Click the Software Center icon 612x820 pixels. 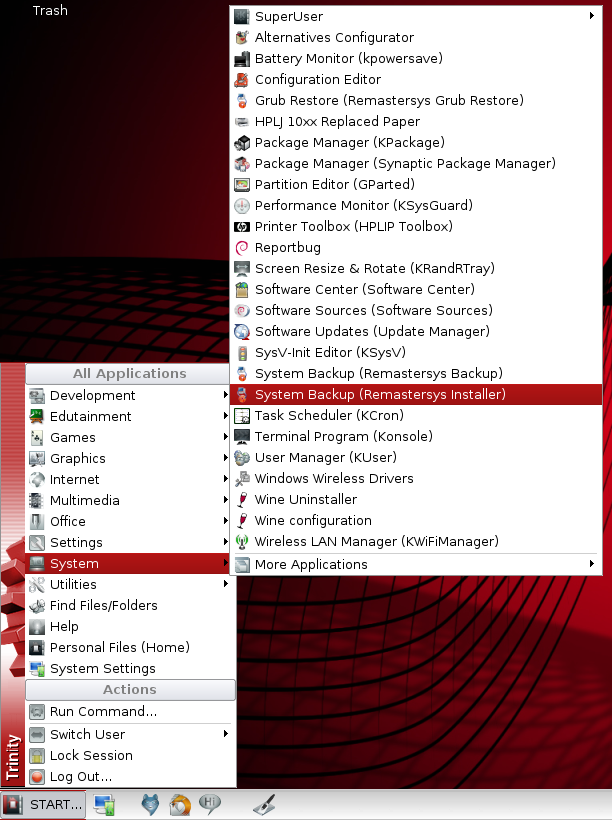click(242, 290)
